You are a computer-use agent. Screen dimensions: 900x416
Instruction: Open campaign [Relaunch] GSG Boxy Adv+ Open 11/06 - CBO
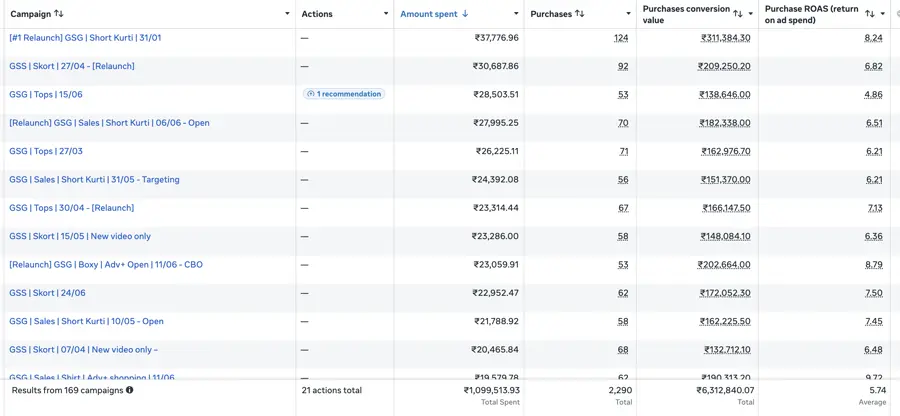106,265
